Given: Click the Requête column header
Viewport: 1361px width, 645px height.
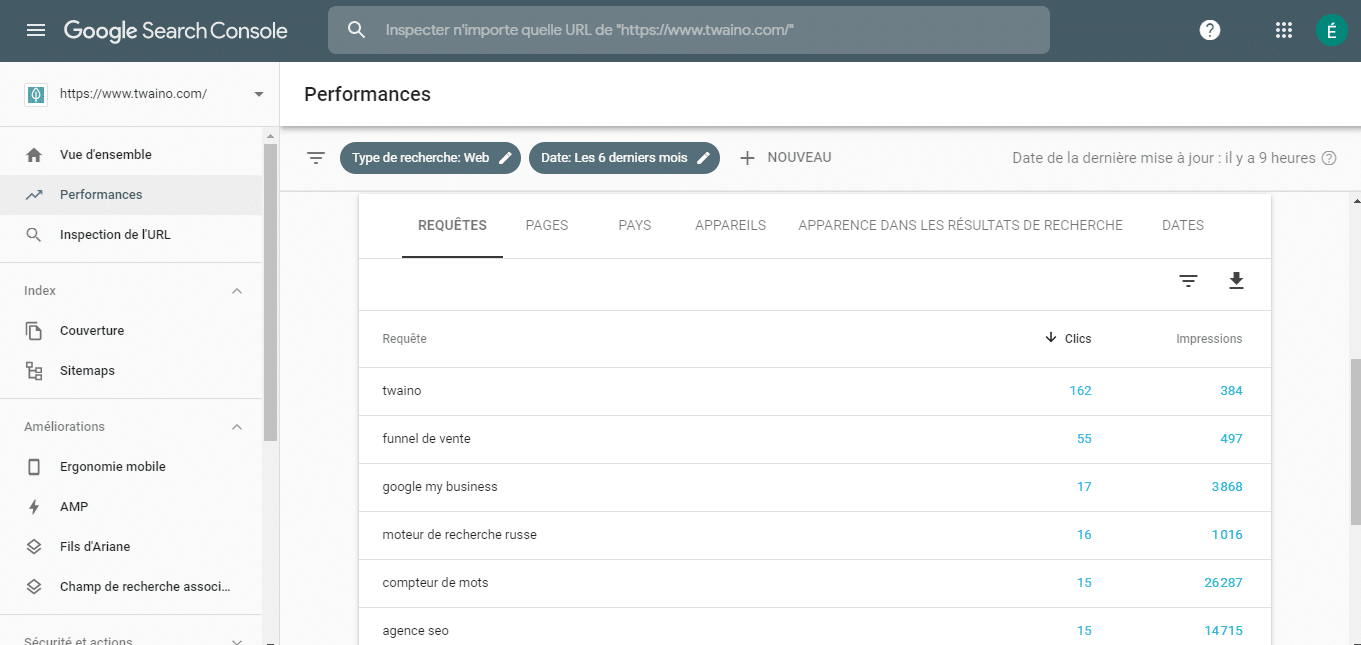Looking at the screenshot, I should coord(405,339).
